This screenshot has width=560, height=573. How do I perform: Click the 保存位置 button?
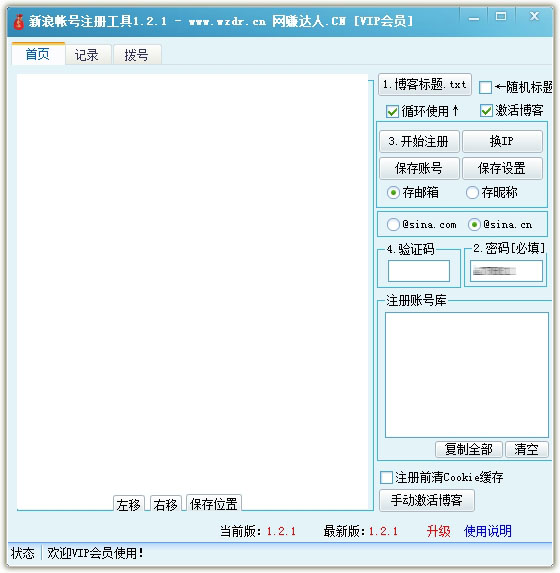point(214,504)
